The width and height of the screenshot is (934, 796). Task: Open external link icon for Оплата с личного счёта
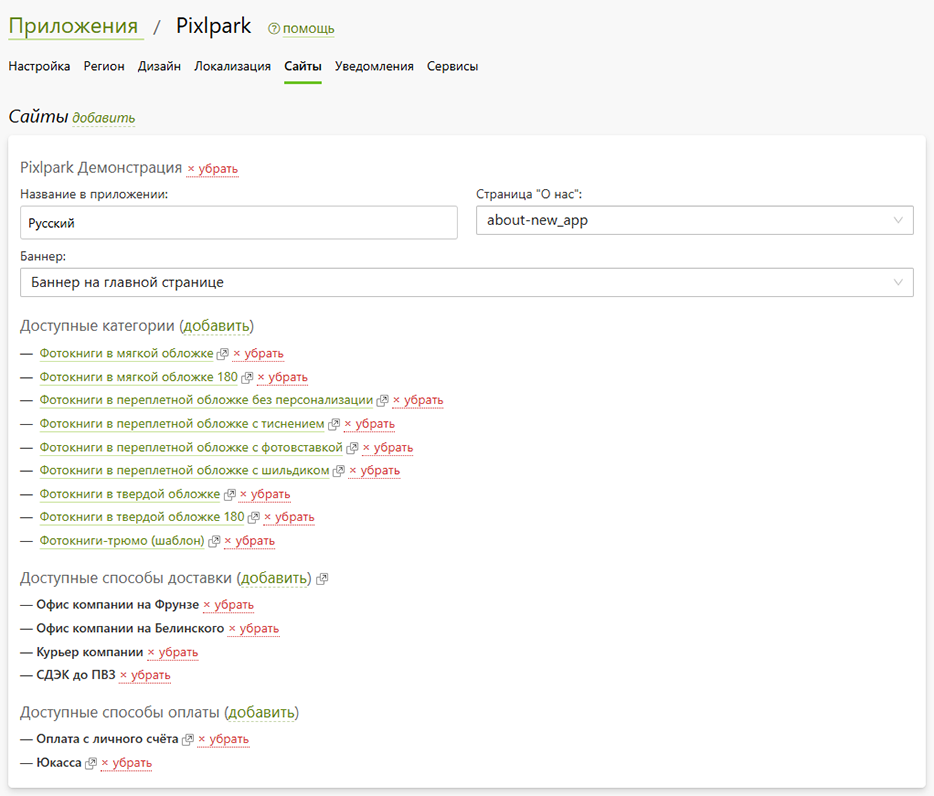(x=188, y=739)
